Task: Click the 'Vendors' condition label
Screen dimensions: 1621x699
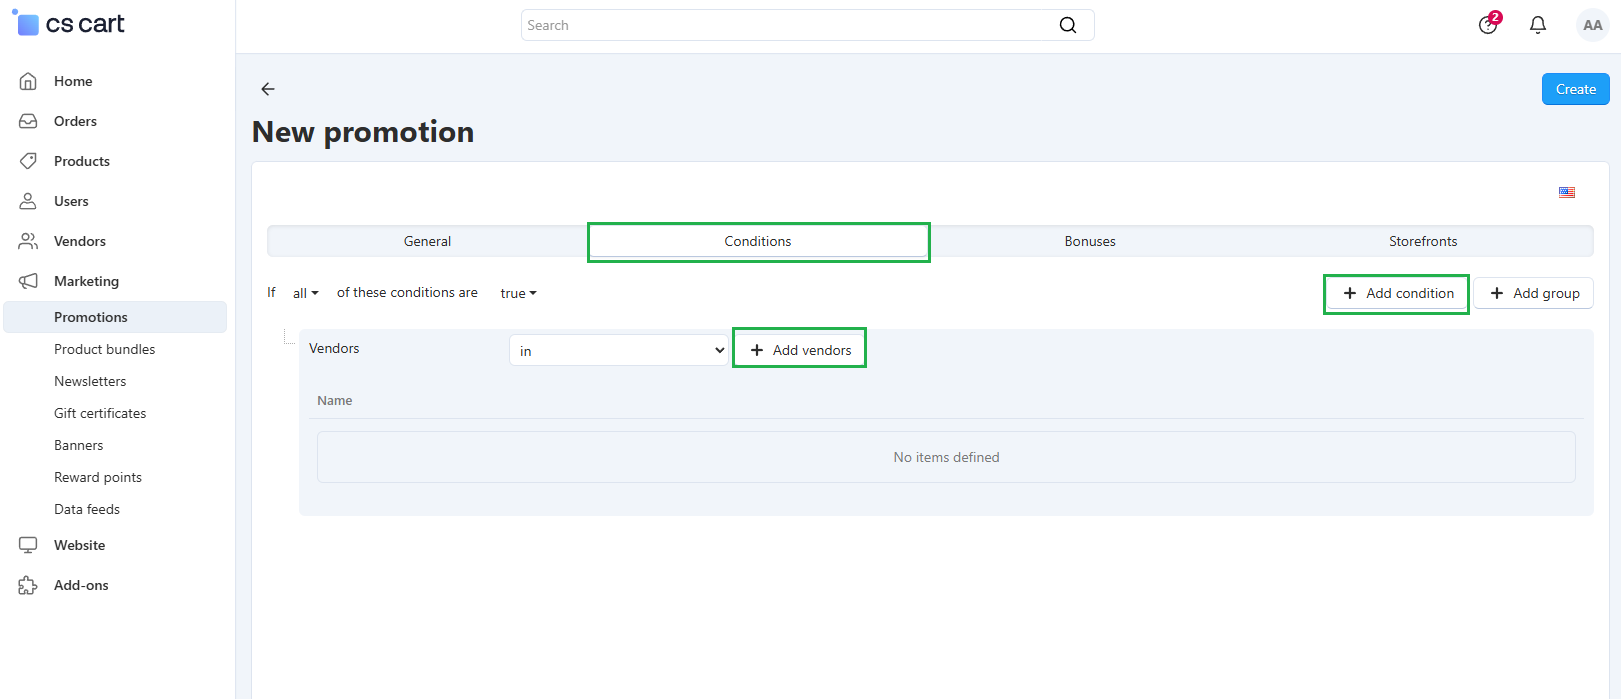Action: pyautogui.click(x=334, y=348)
